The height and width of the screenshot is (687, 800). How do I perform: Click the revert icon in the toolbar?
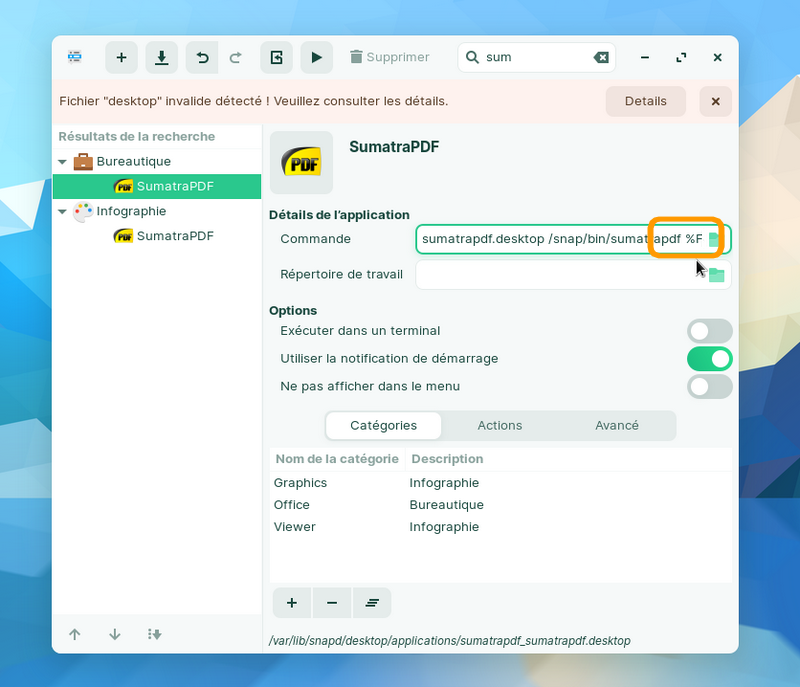click(276, 58)
